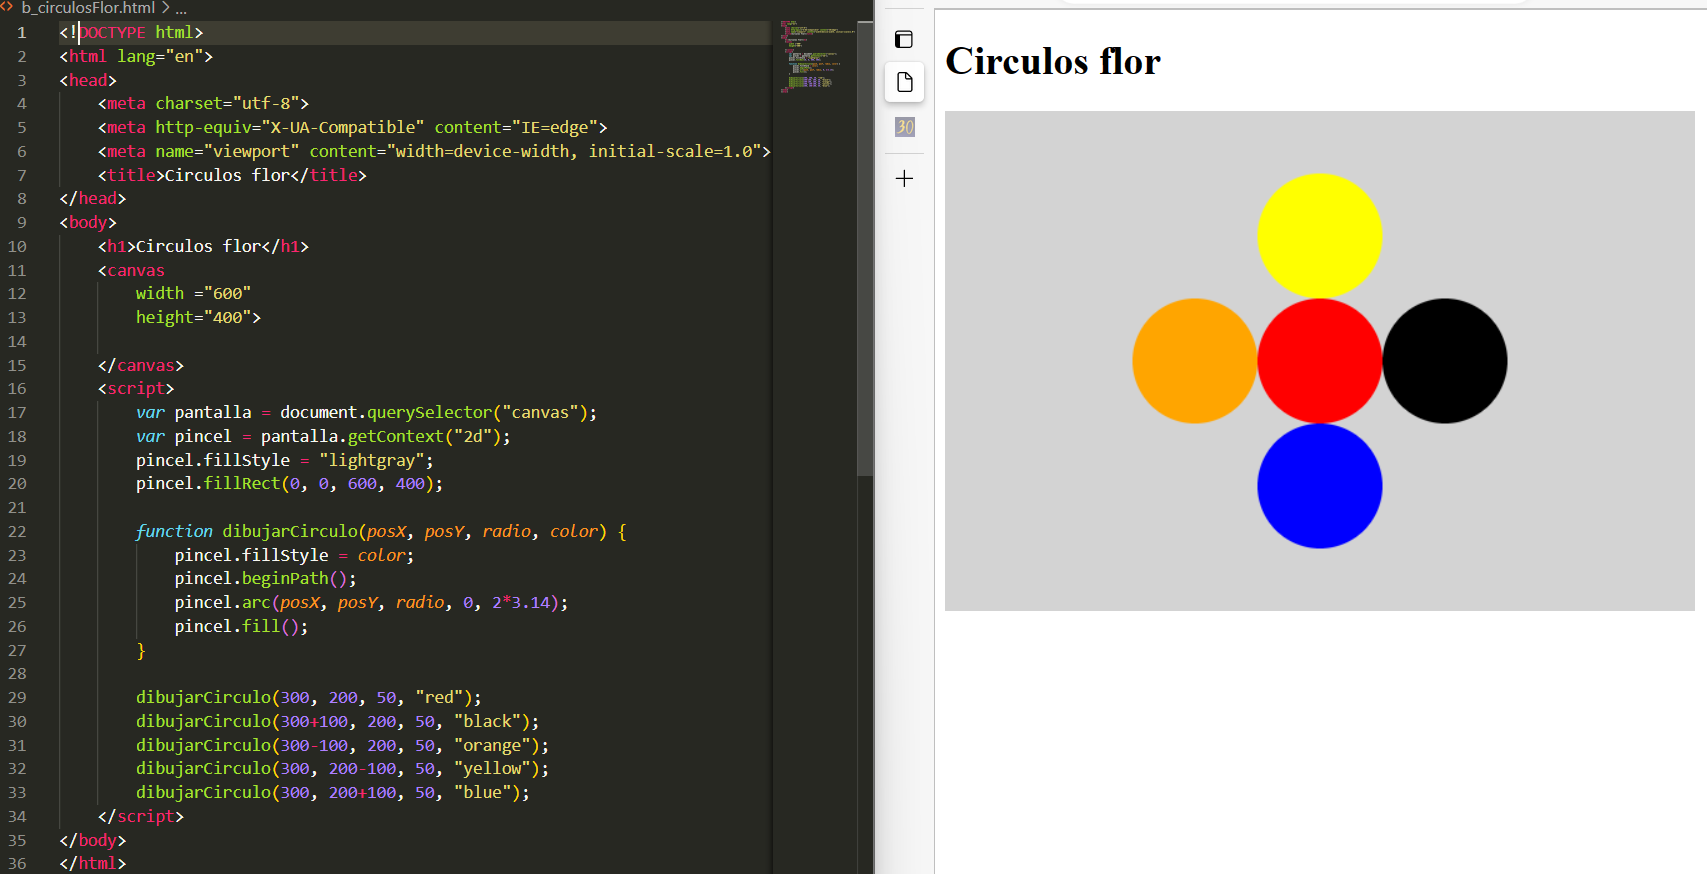Screen dimensions: 1707x874
Task: Click the function dibujarCirculo declaration
Action: 381,532
